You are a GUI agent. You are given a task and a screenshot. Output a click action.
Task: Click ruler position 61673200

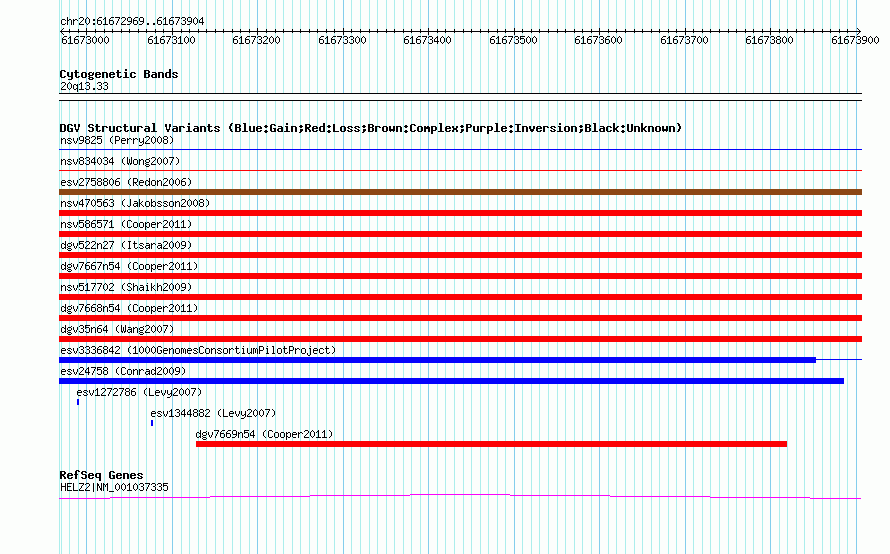[257, 40]
